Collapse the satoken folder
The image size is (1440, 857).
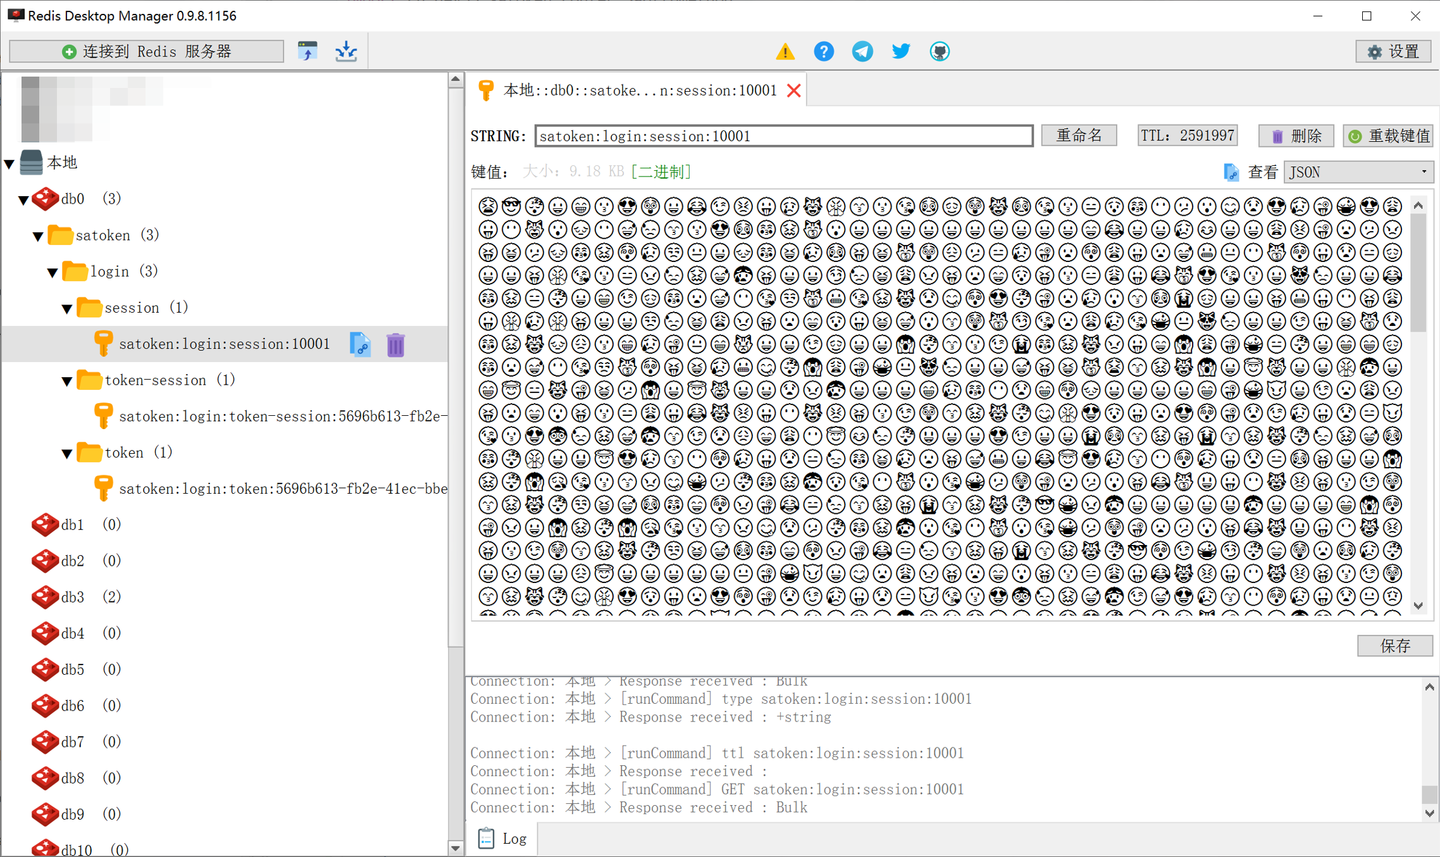pyautogui.click(x=38, y=236)
